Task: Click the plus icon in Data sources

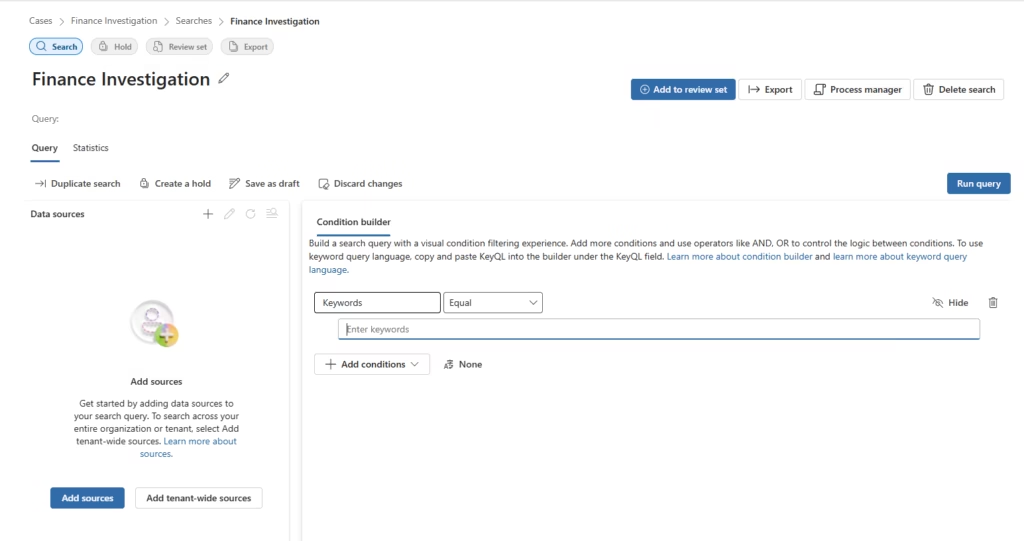Action: (208, 214)
